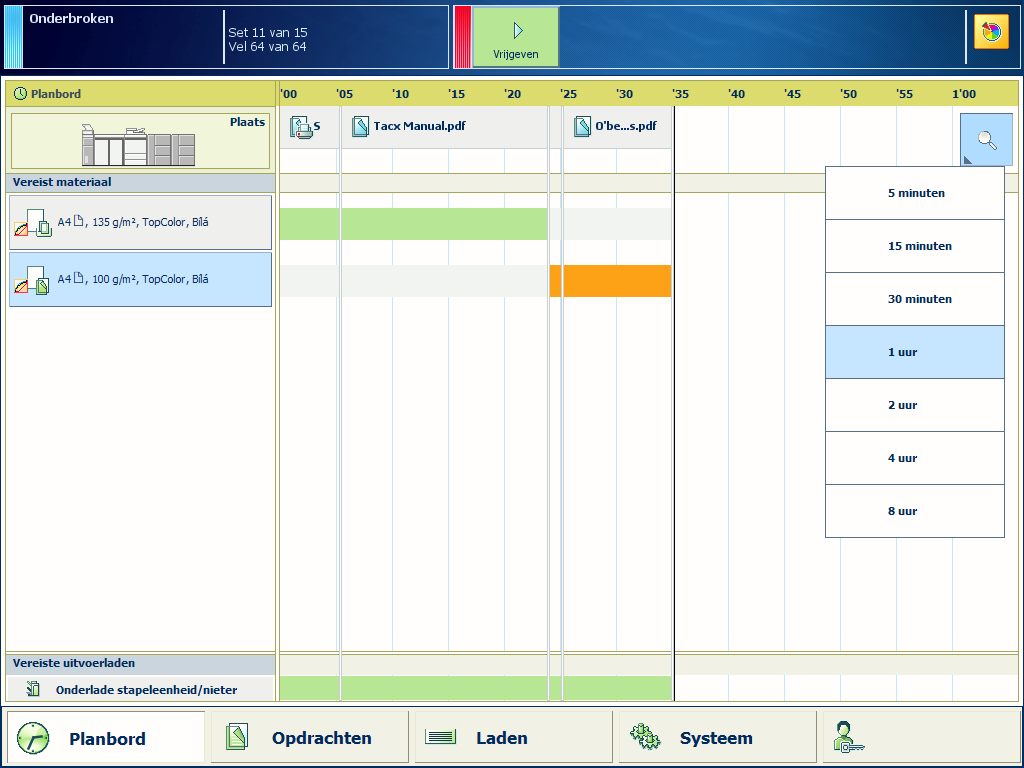Viewport: 1024px width, 768px height.
Task: Click the 1'00 time marker
Action: pyautogui.click(x=964, y=94)
